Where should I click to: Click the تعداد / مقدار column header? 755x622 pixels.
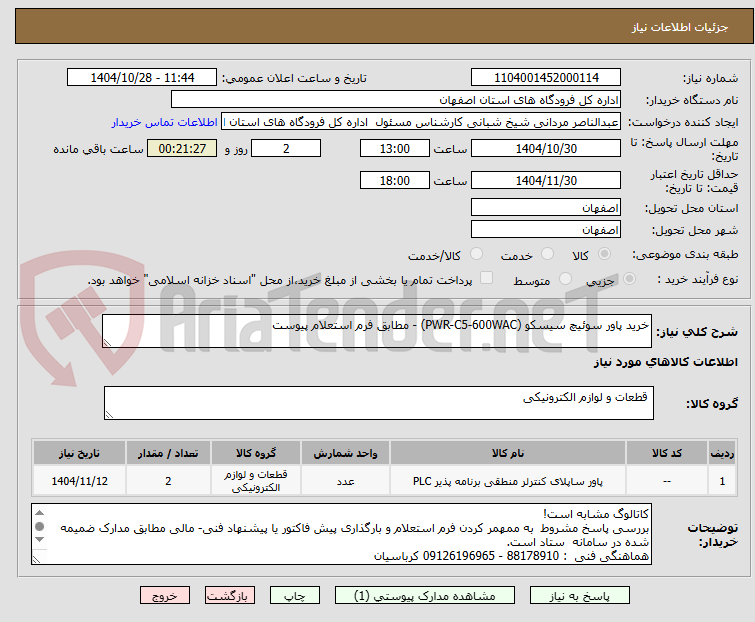pyautogui.click(x=168, y=453)
